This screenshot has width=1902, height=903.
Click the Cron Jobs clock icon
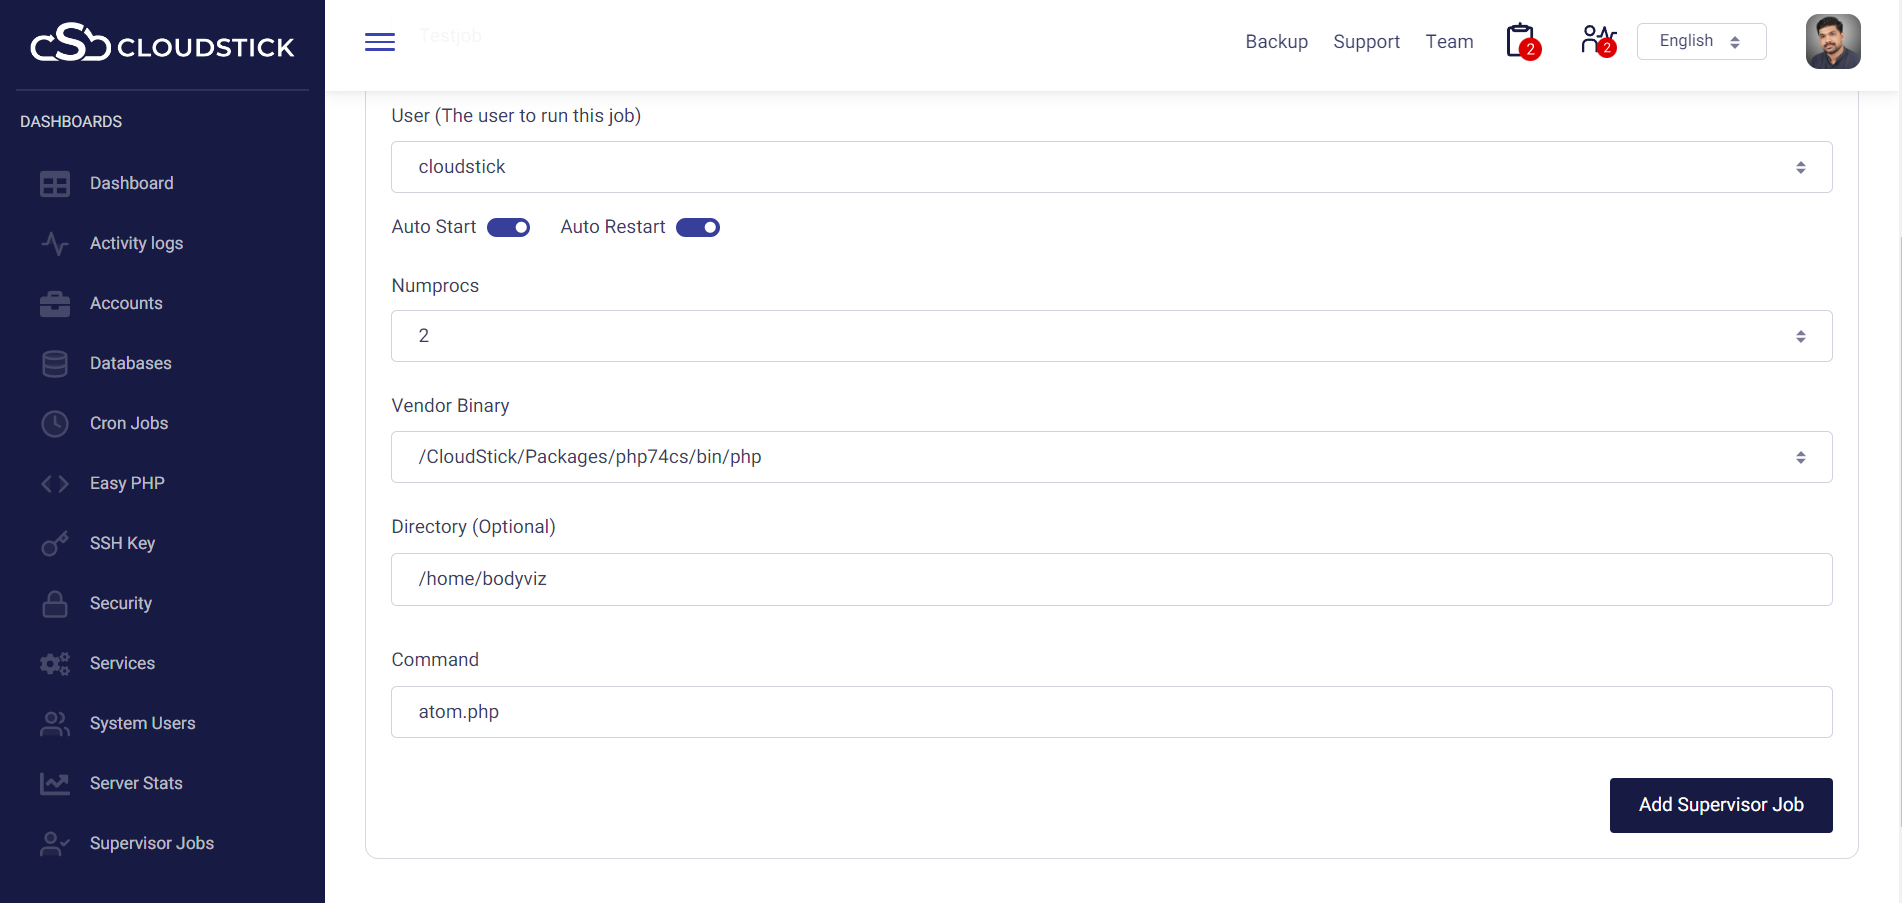coord(55,424)
